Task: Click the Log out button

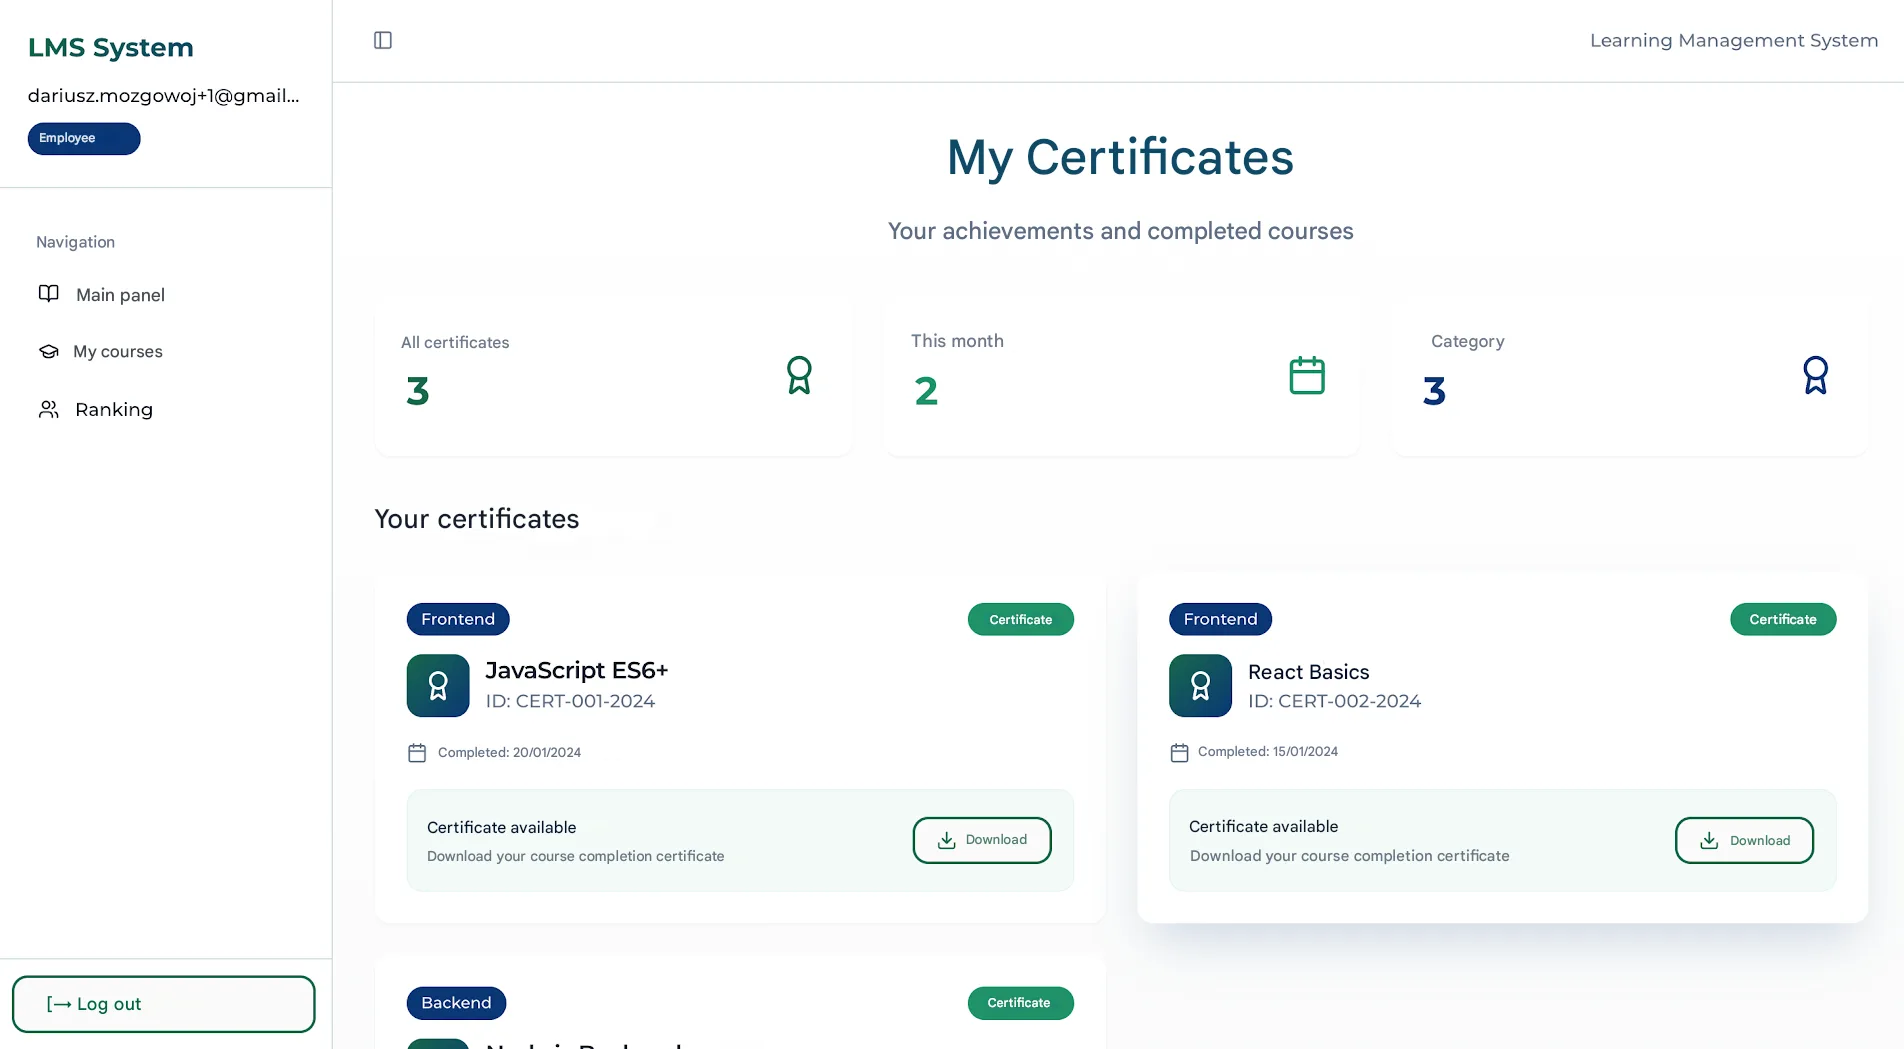Action: pyautogui.click(x=163, y=1004)
